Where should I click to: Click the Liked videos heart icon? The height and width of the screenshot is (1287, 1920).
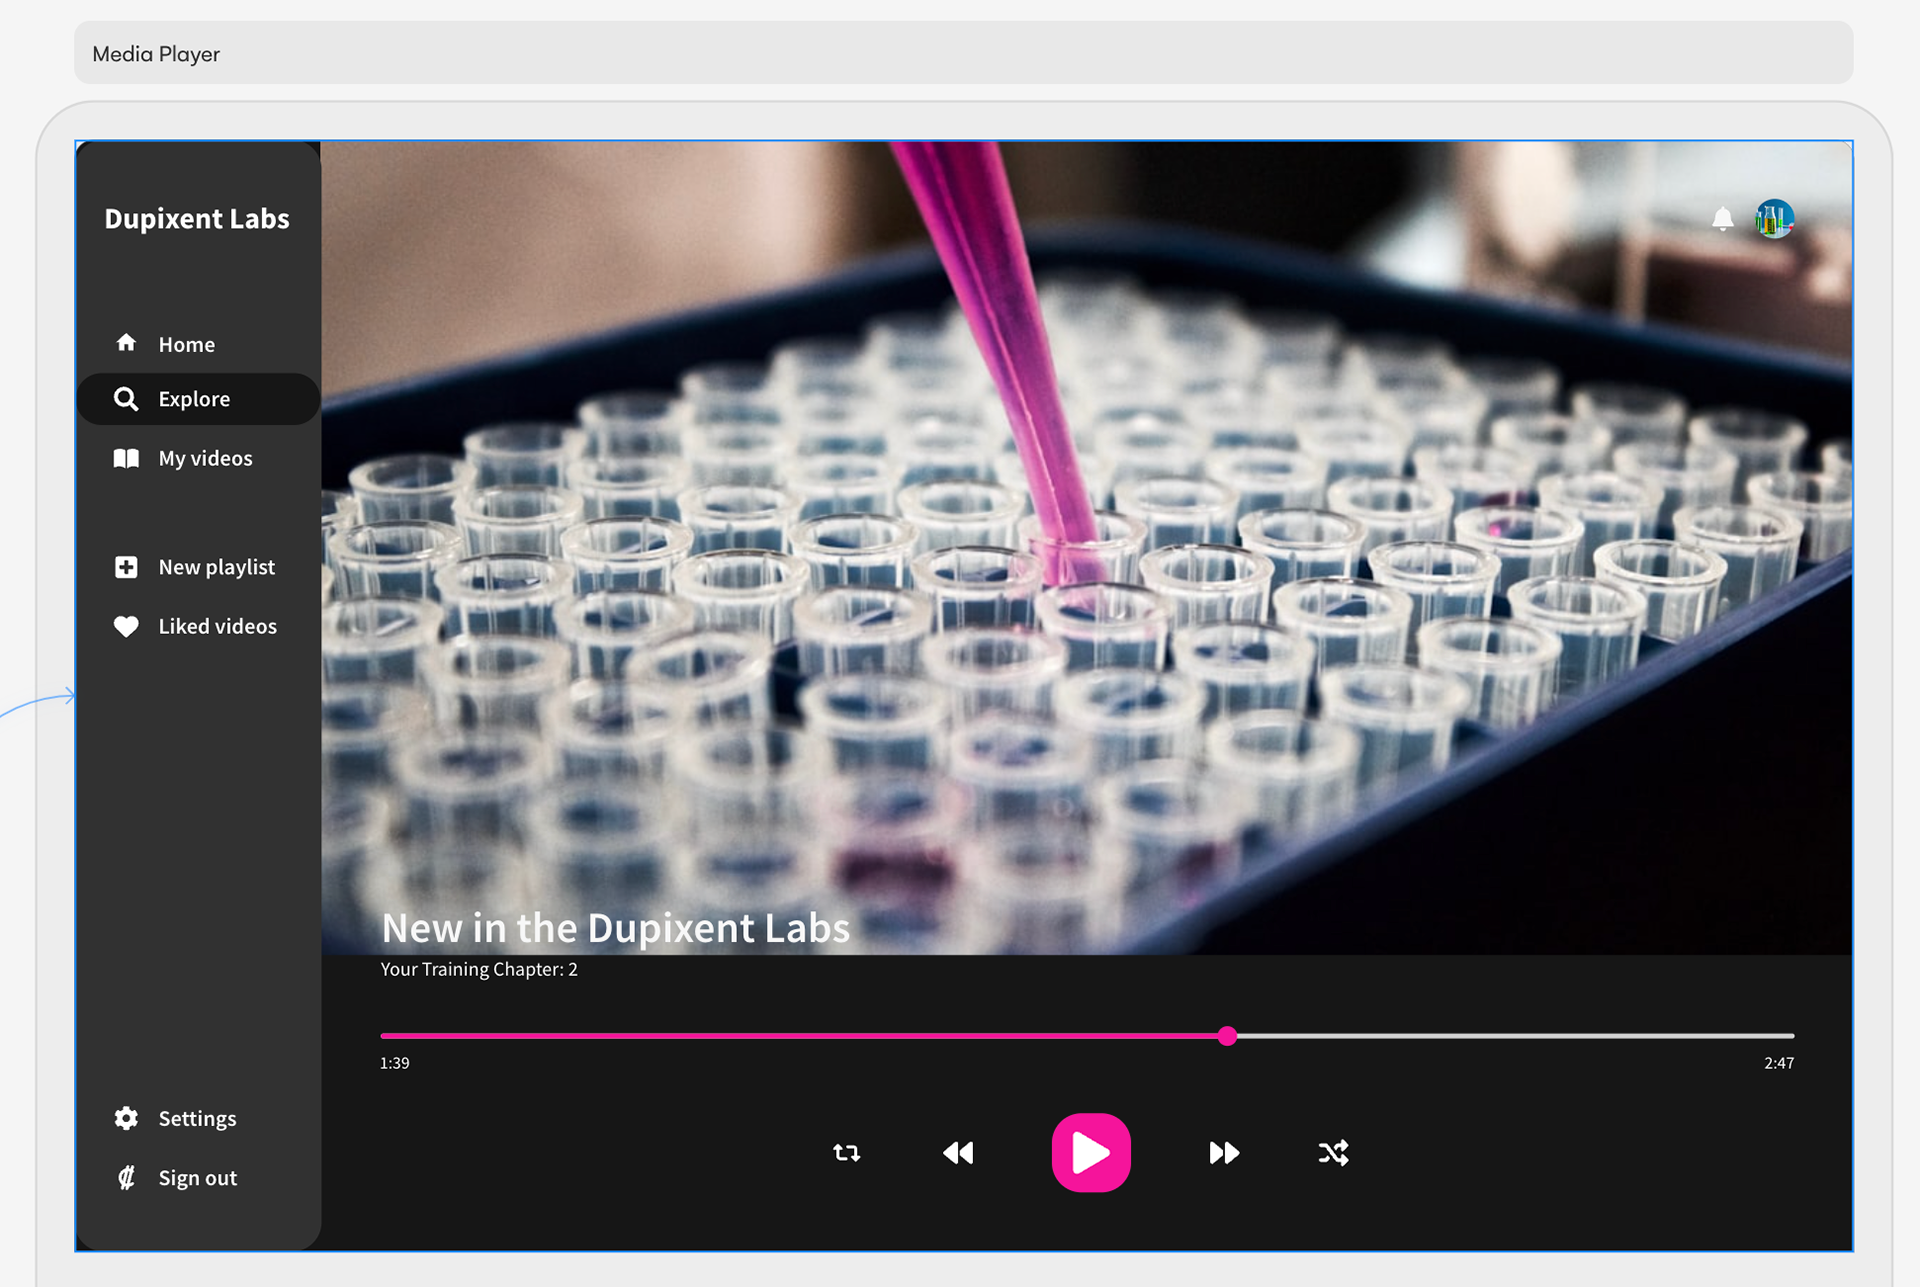pos(126,626)
